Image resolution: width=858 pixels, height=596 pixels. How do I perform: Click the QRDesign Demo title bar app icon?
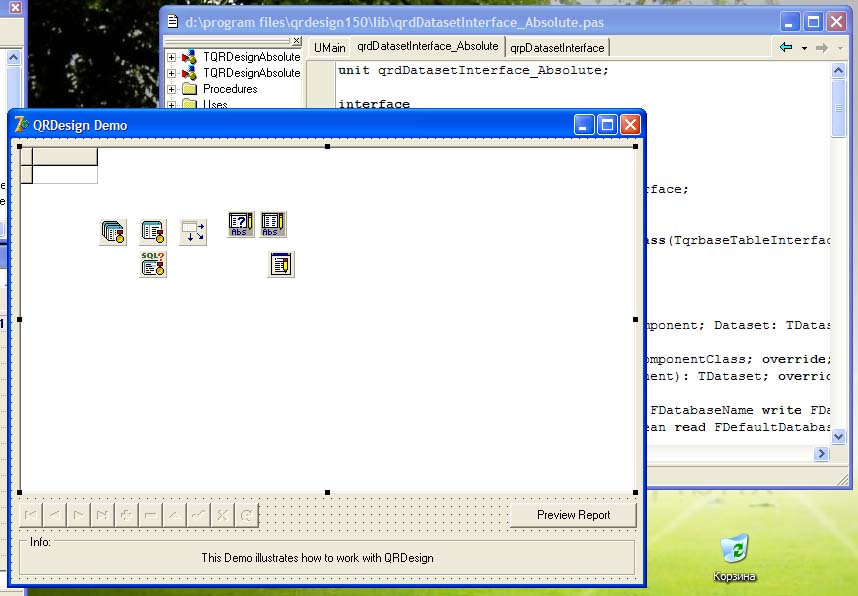click(x=21, y=125)
